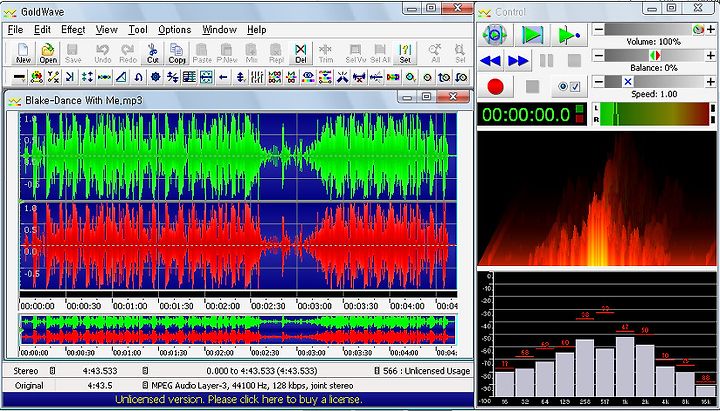
Task: Create a new file with the New button
Action: click(x=23, y=54)
